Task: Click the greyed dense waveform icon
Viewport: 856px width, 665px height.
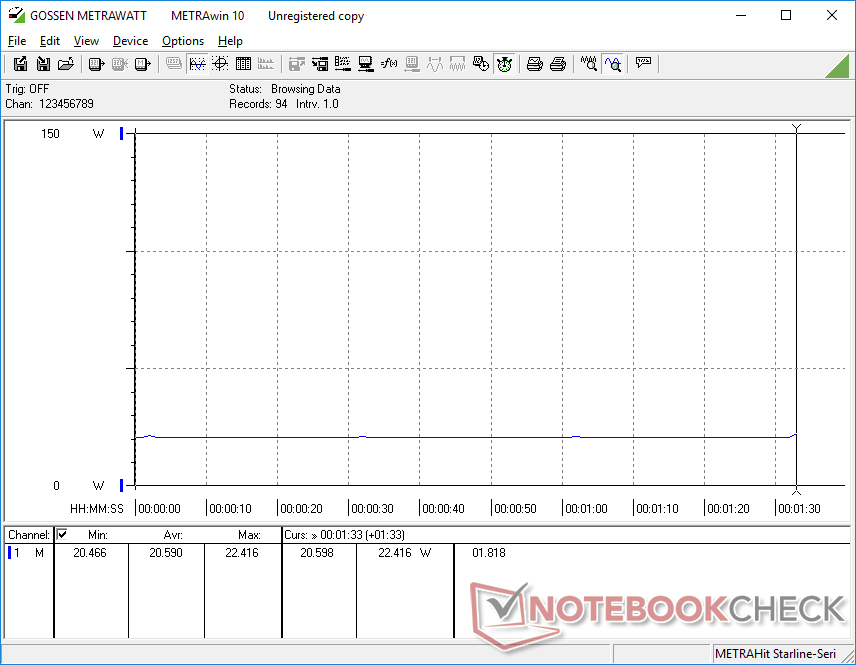Action: [457, 64]
